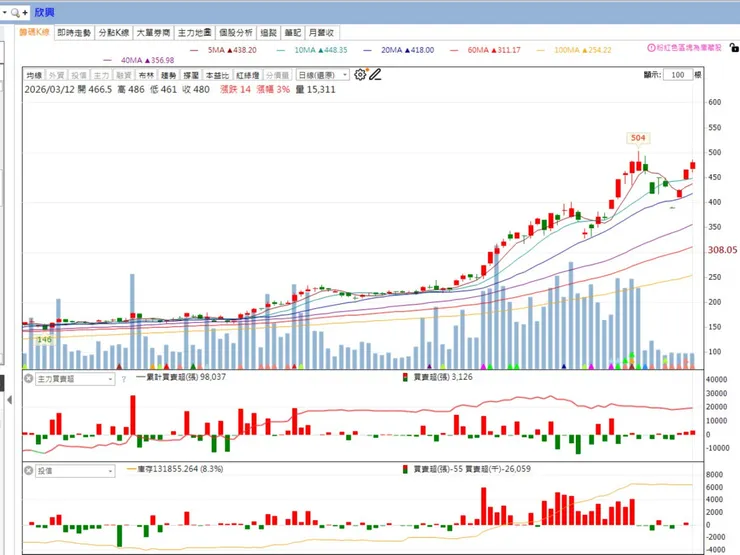The image size is (740, 555).
Task: Click the 漲跌 14 change value
Action: pos(235,90)
